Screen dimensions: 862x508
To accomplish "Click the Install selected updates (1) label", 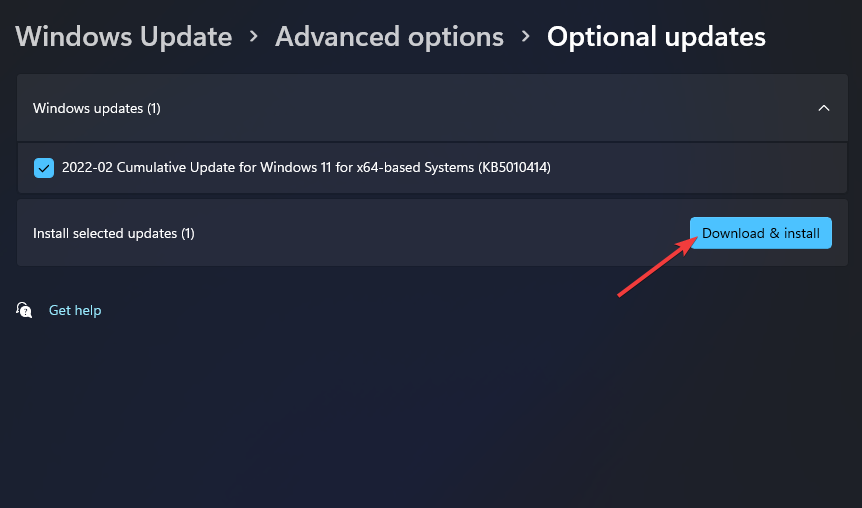I will pos(113,233).
